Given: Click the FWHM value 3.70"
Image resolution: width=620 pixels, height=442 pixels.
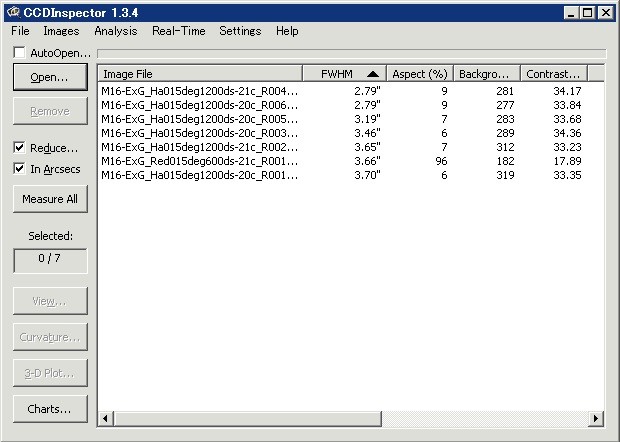Looking at the screenshot, I should (367, 175).
